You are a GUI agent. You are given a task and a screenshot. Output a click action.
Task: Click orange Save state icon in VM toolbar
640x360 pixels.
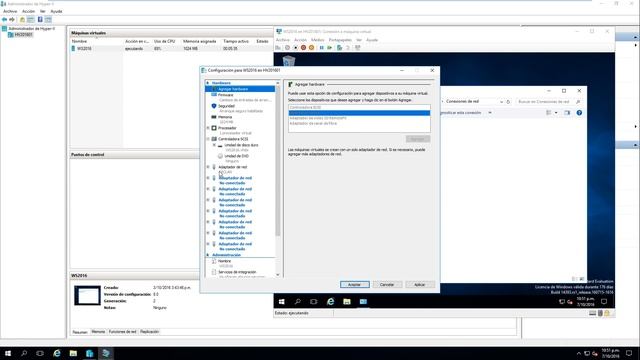[x=311, y=48]
